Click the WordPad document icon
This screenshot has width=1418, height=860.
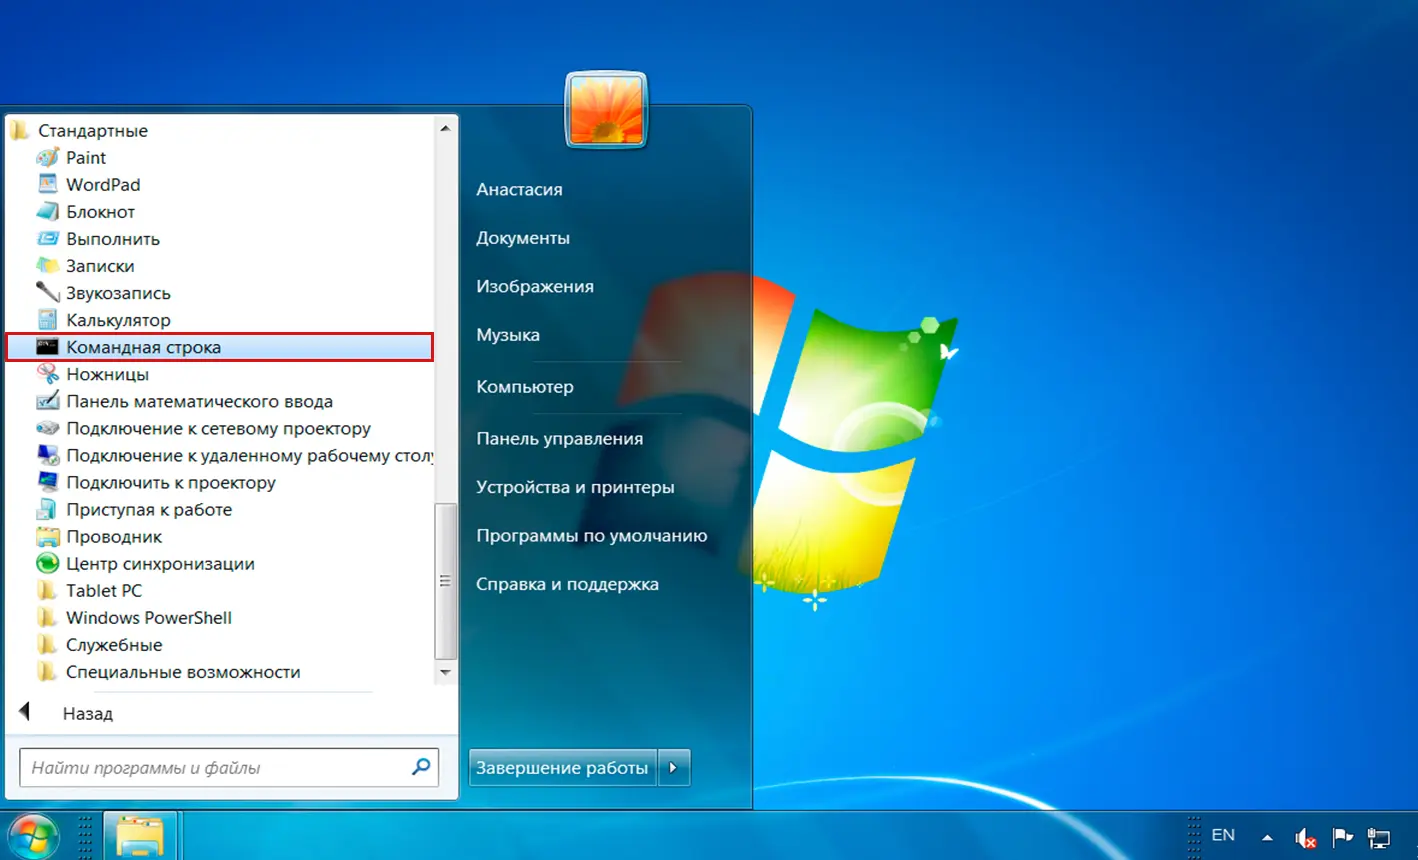[48, 184]
